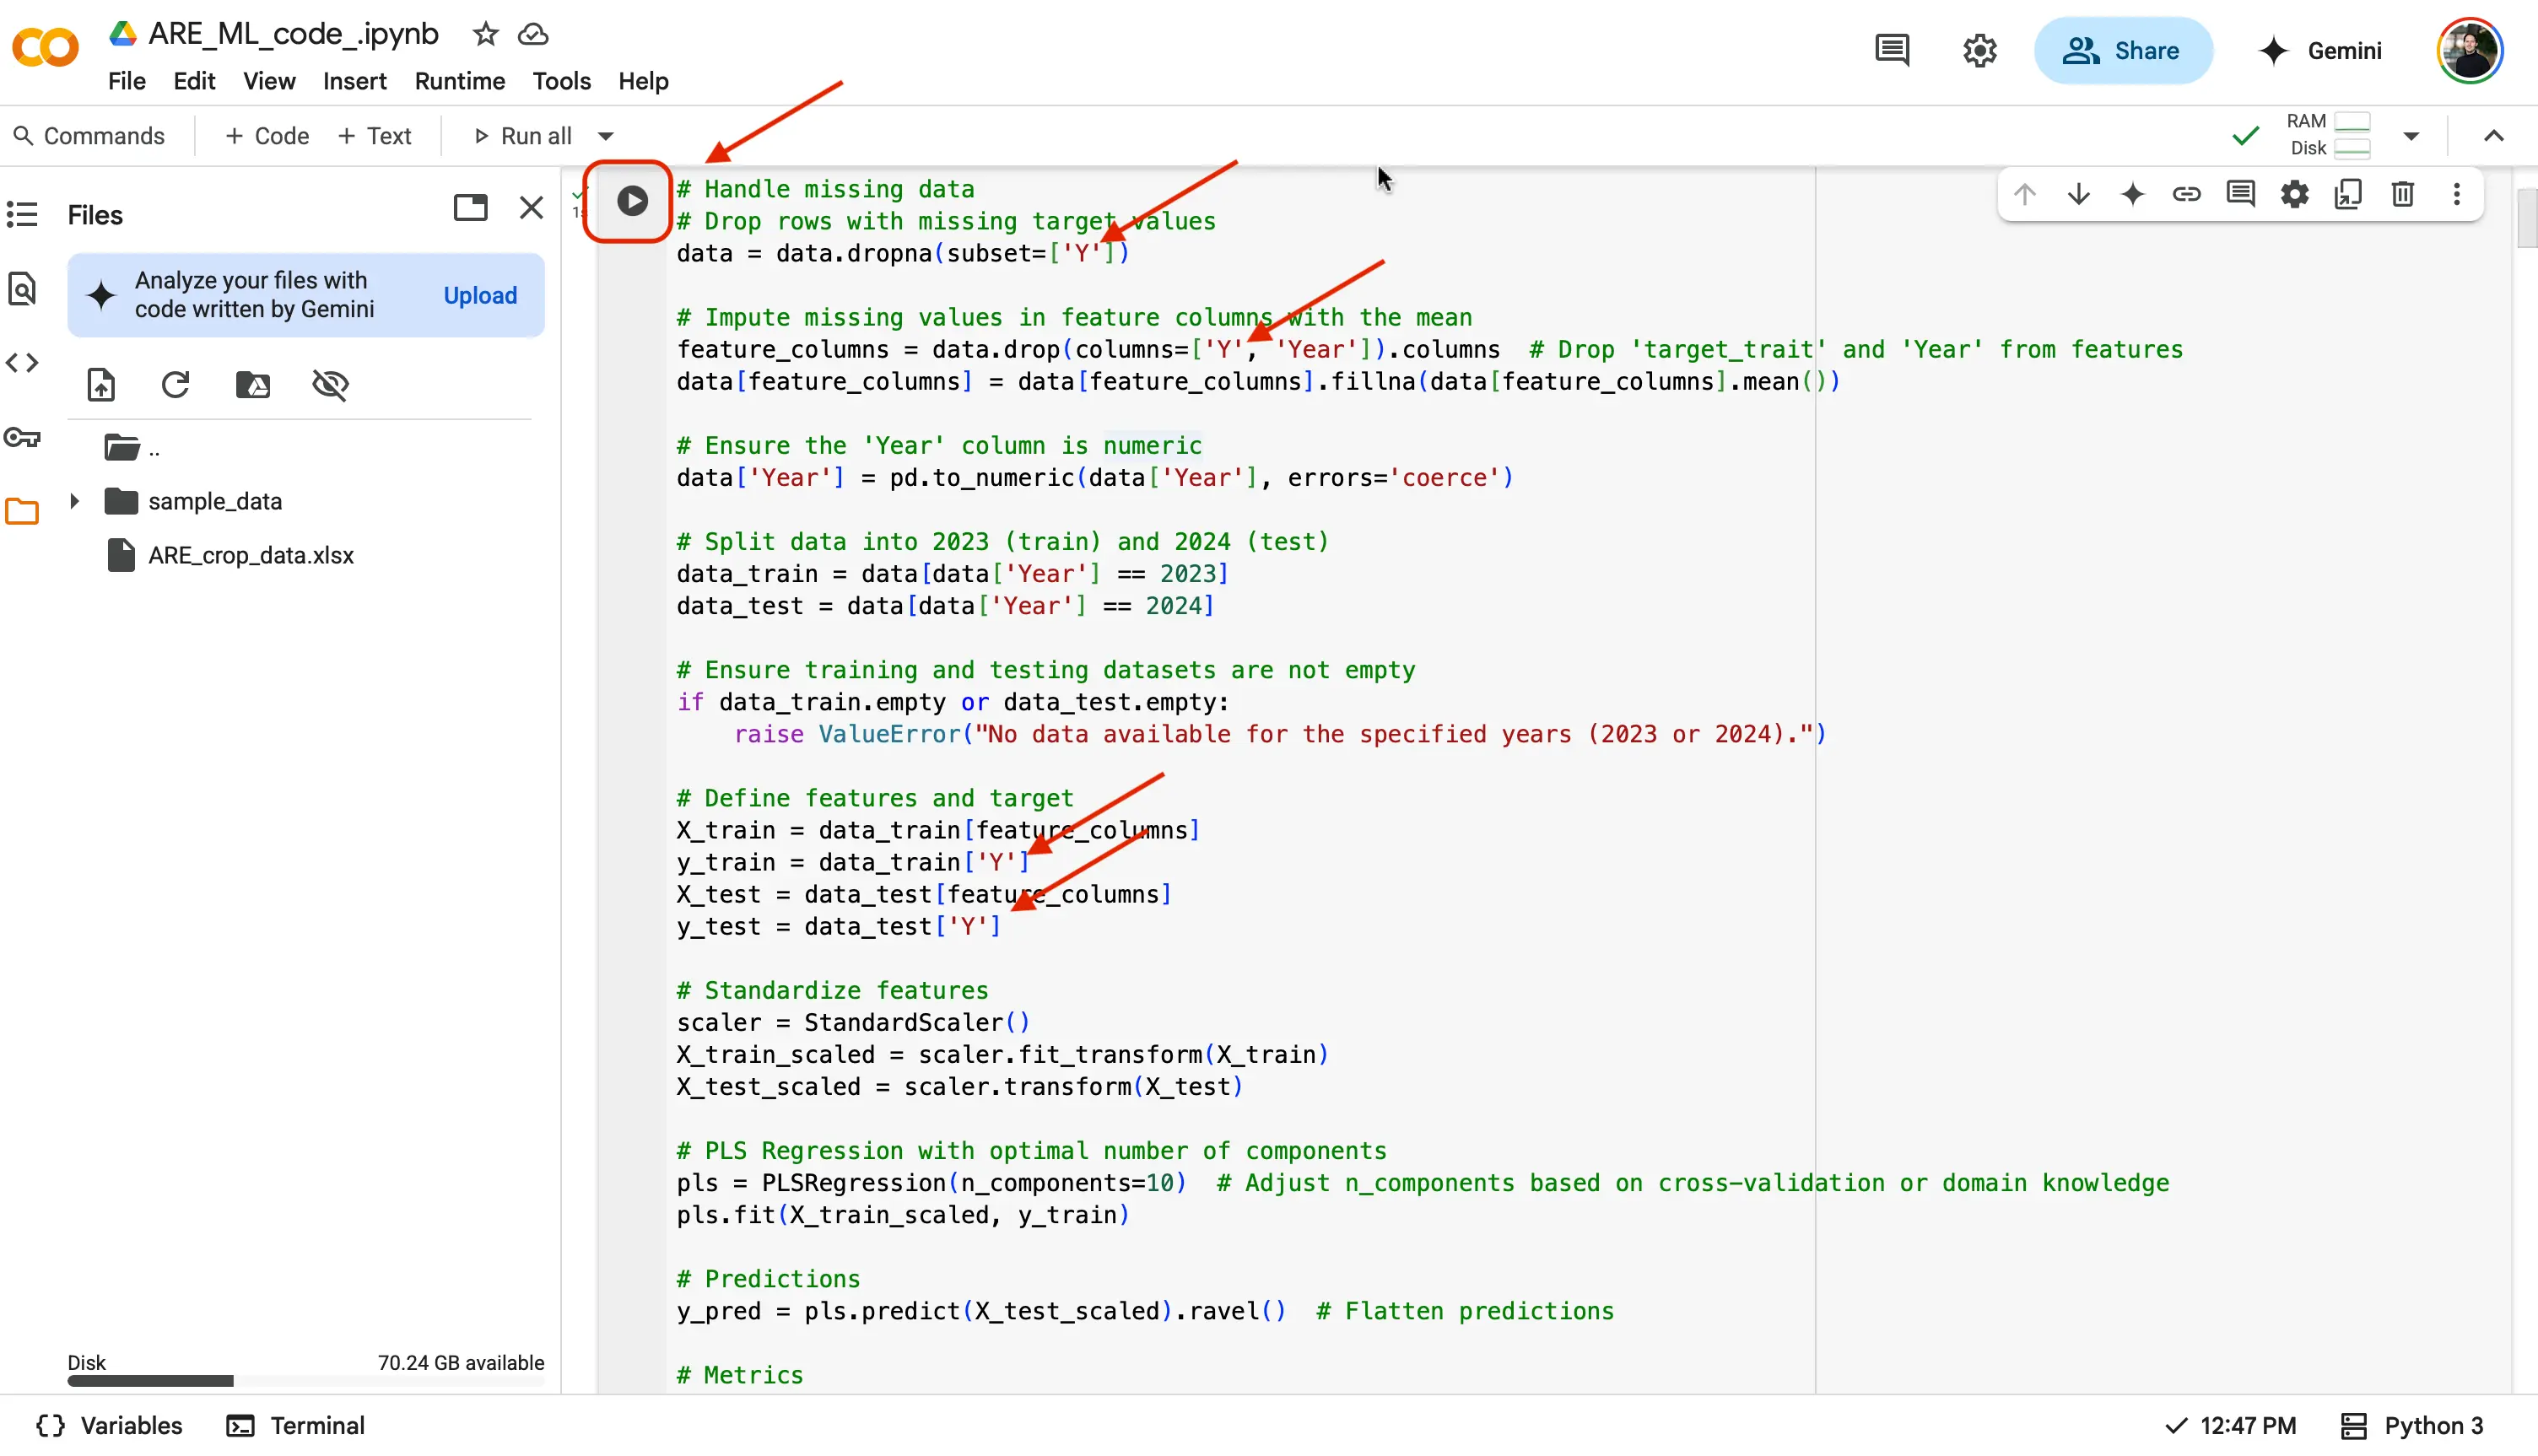
Task: Go up to the parent folder
Action: pos(132,448)
